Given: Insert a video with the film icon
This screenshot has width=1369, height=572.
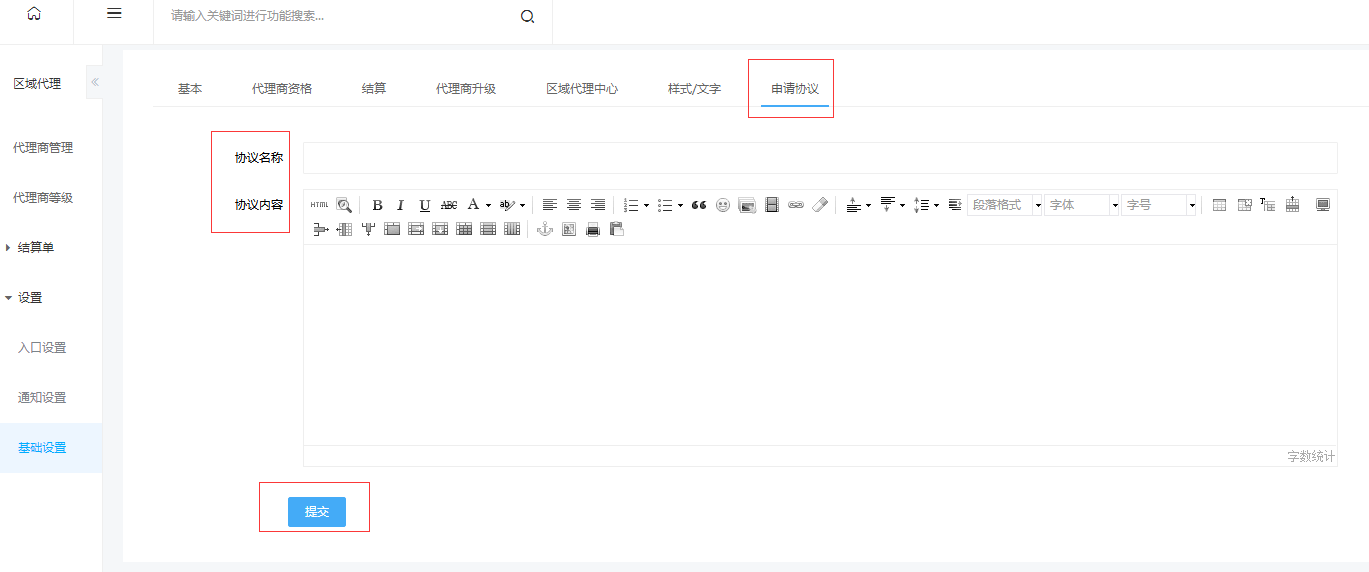Looking at the screenshot, I should 771,205.
